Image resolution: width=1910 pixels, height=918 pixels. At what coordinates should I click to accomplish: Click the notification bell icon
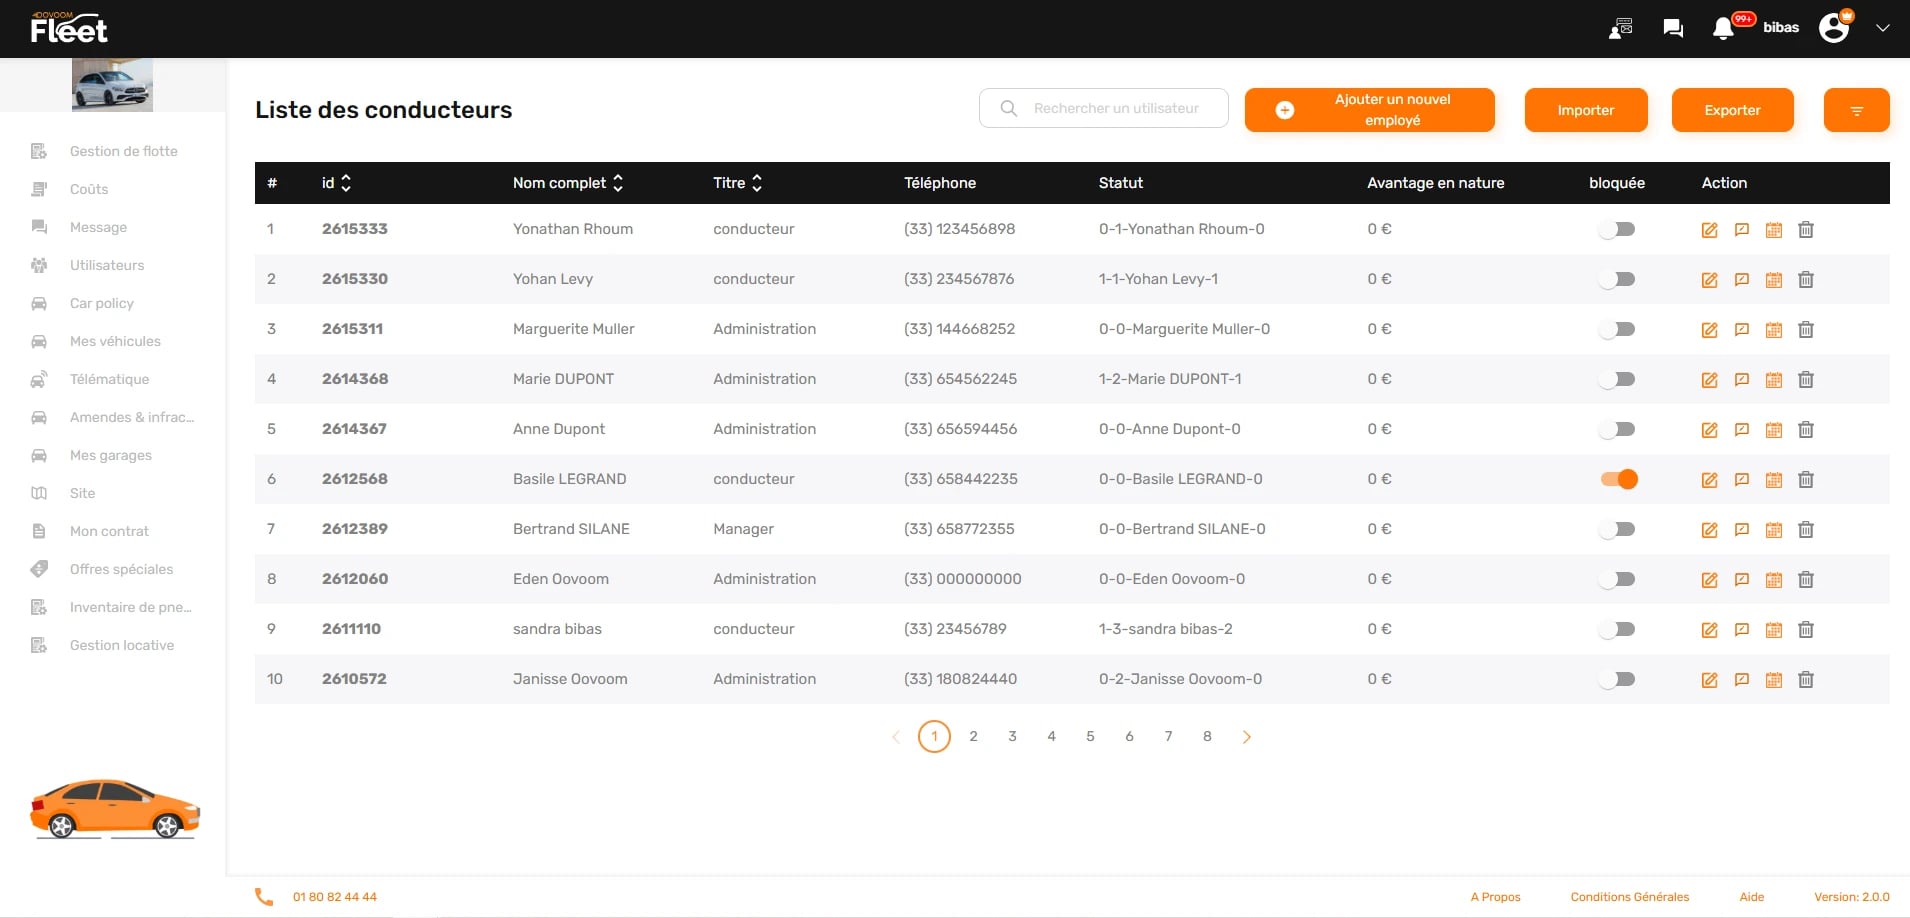click(1722, 28)
